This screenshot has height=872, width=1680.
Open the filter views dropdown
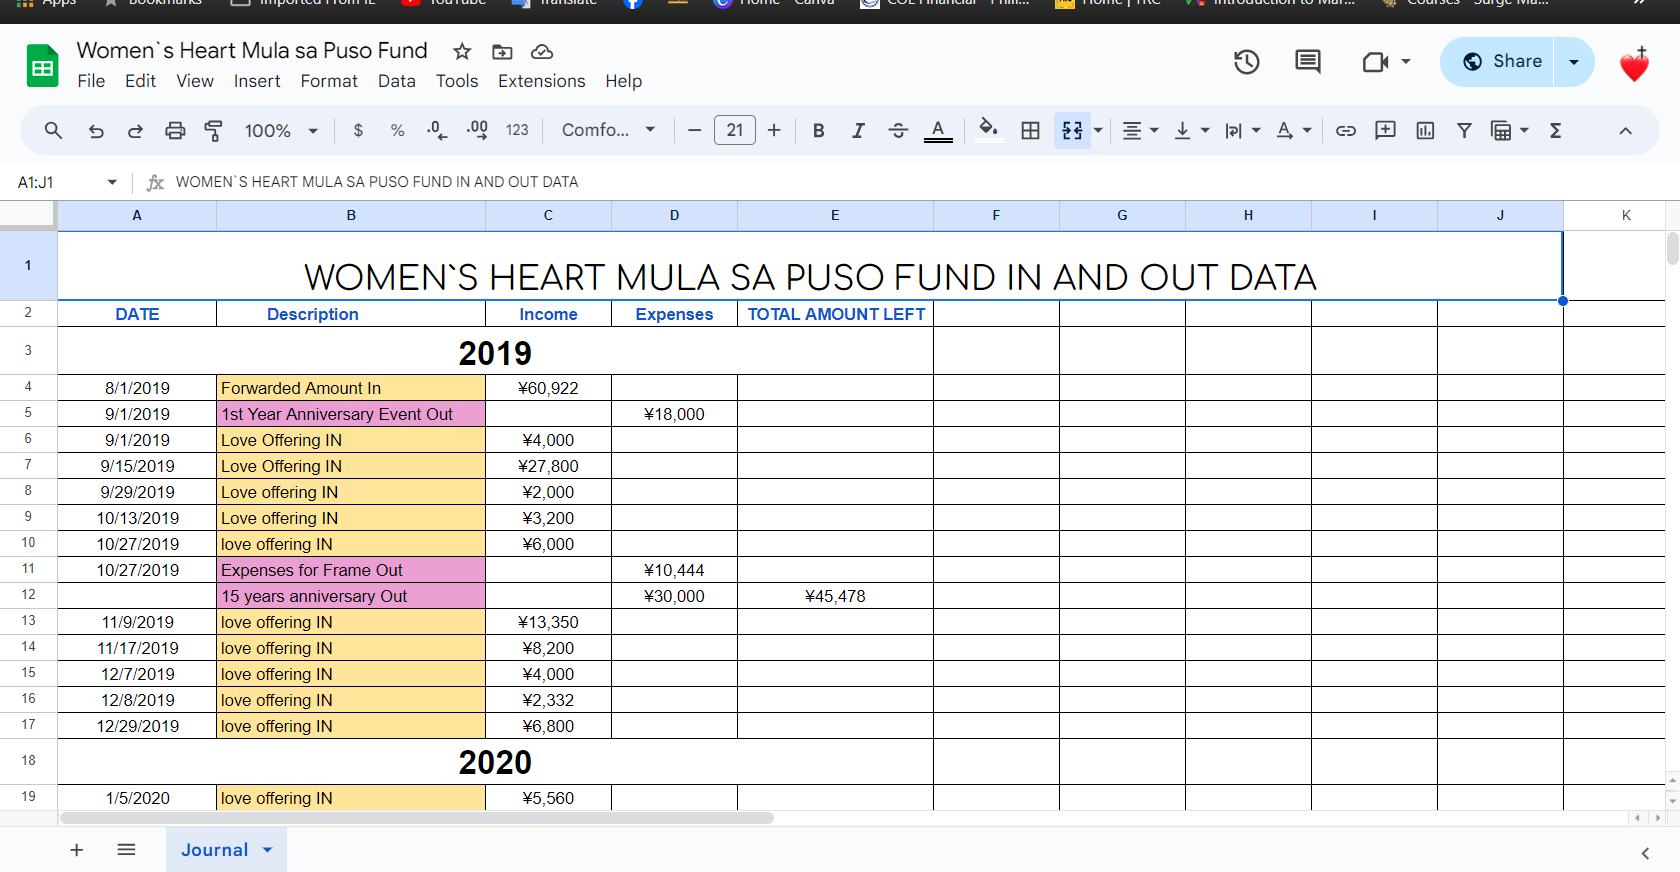pyautogui.click(x=1510, y=130)
